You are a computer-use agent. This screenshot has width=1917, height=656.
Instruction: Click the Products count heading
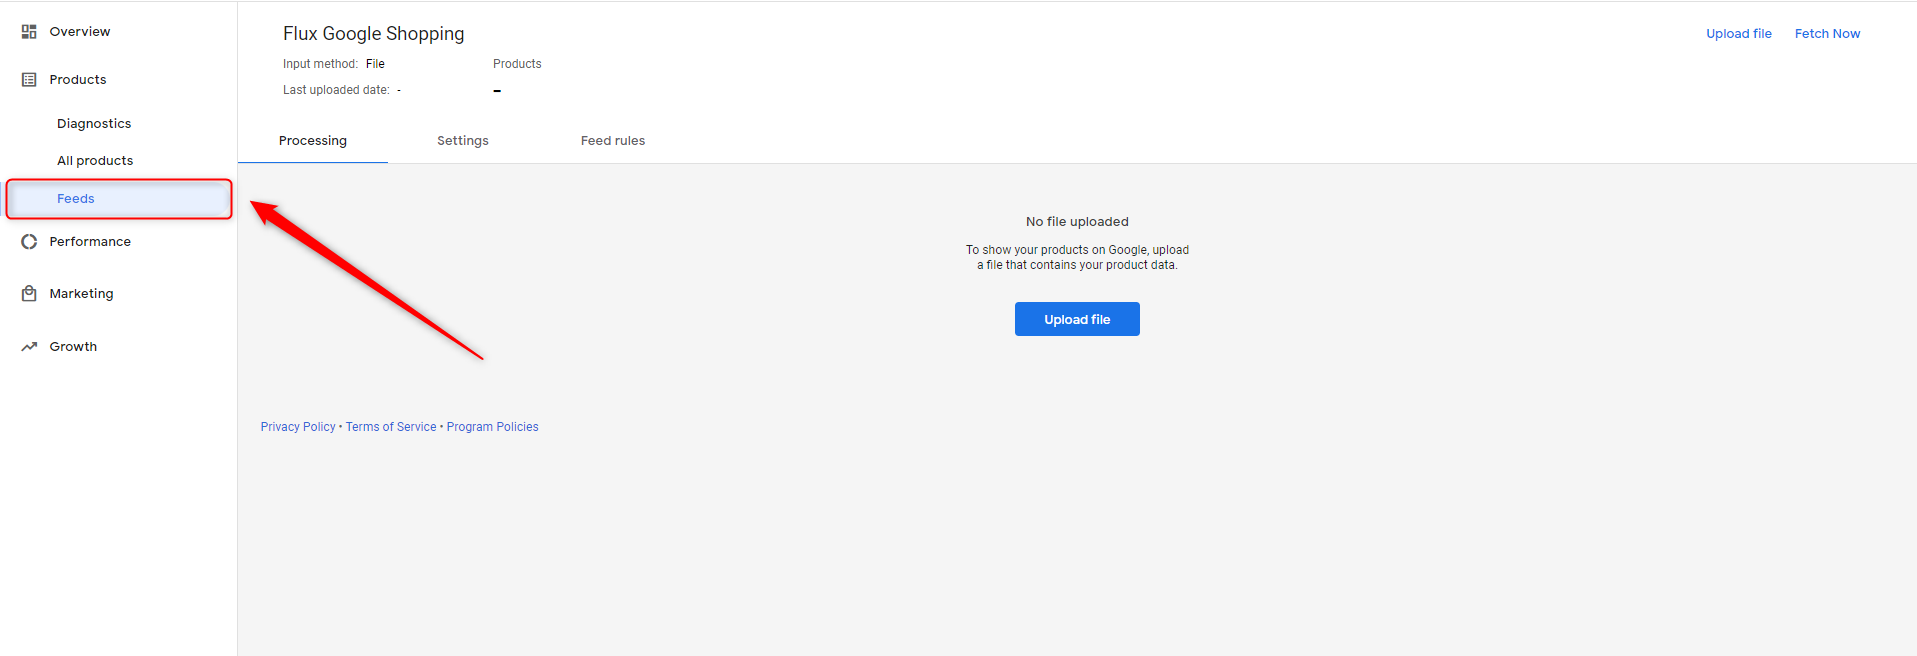(x=517, y=64)
